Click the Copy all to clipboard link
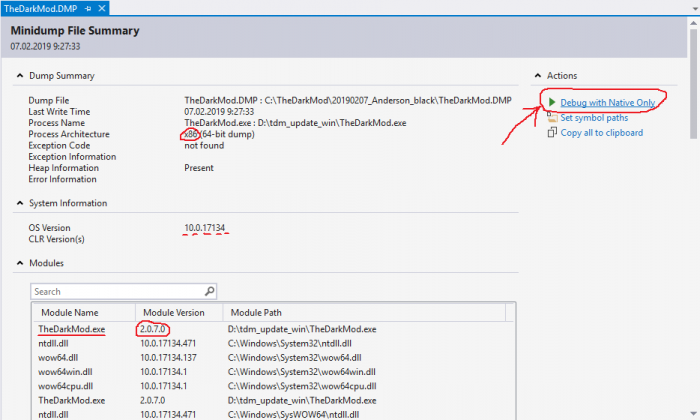The image size is (700, 420). click(x=602, y=133)
